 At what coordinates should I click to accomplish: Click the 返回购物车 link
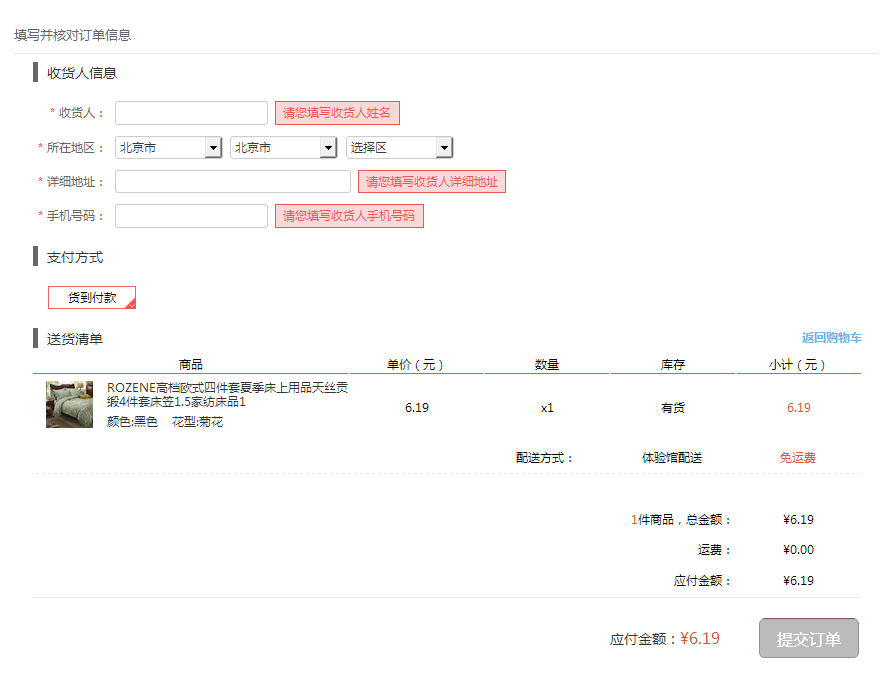[831, 338]
